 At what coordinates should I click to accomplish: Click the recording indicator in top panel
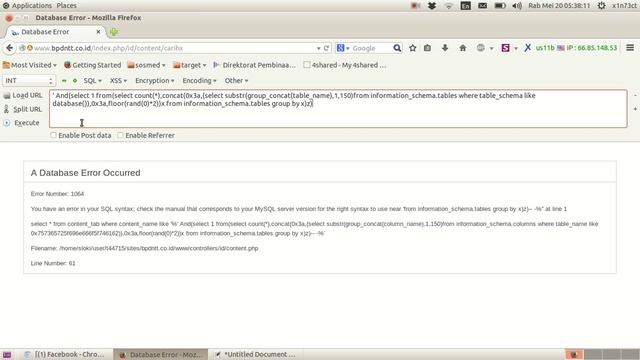(x=416, y=6)
